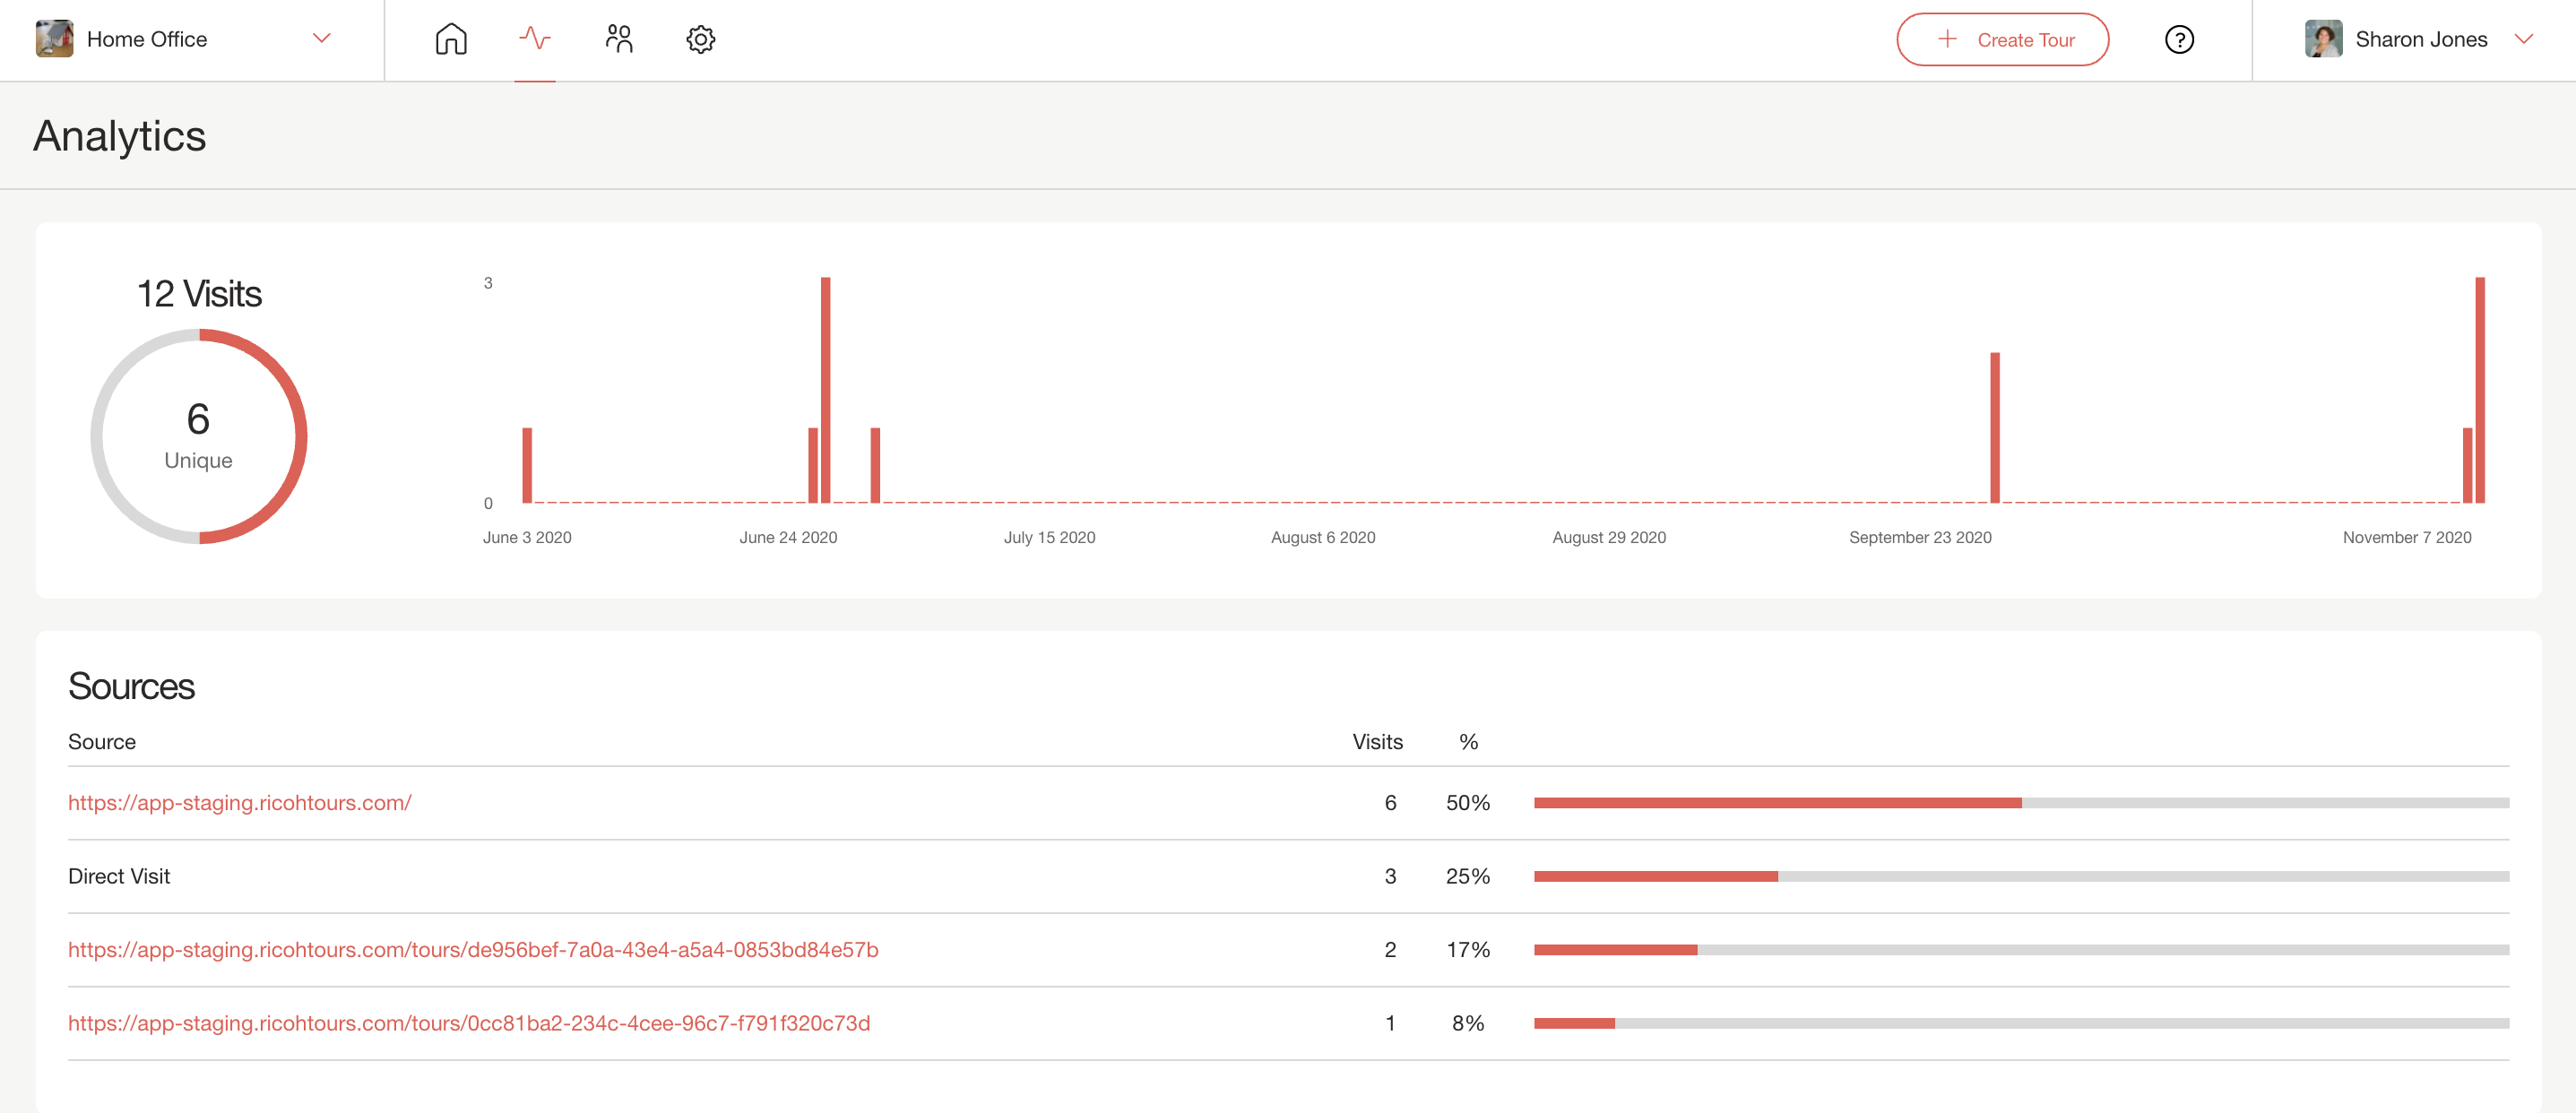2576x1113 pixels.
Task: Click Sharon Jones profile avatar
Action: point(2322,39)
